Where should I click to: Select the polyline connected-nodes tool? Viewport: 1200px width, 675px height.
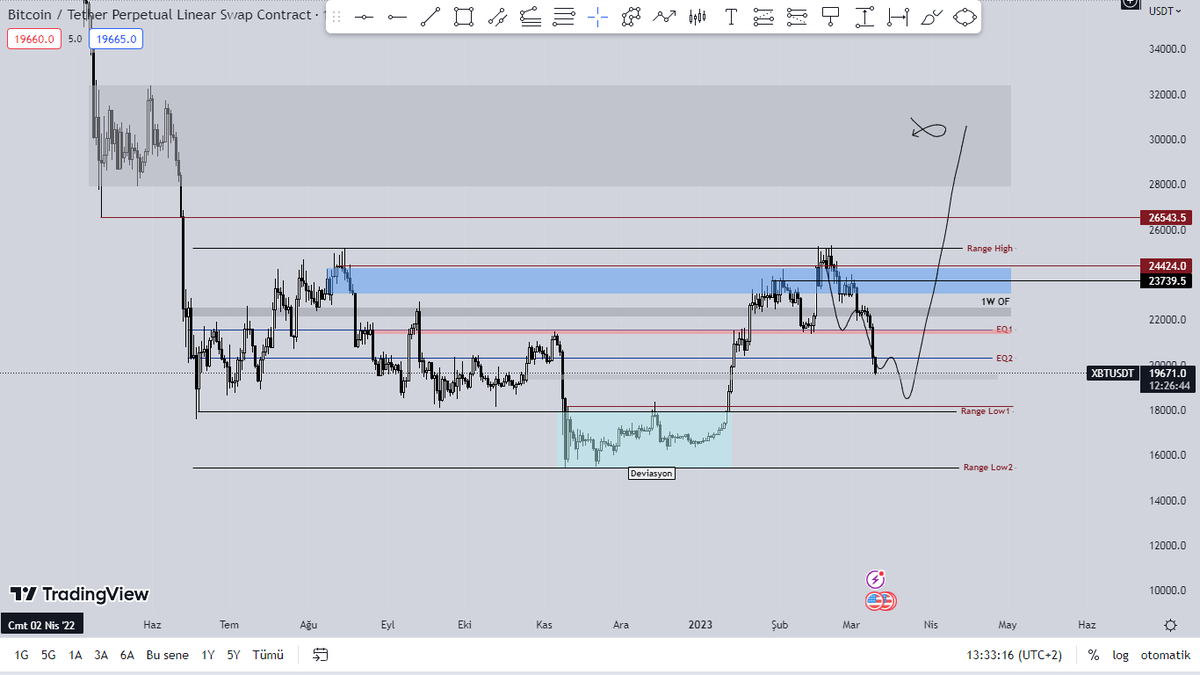(631, 17)
